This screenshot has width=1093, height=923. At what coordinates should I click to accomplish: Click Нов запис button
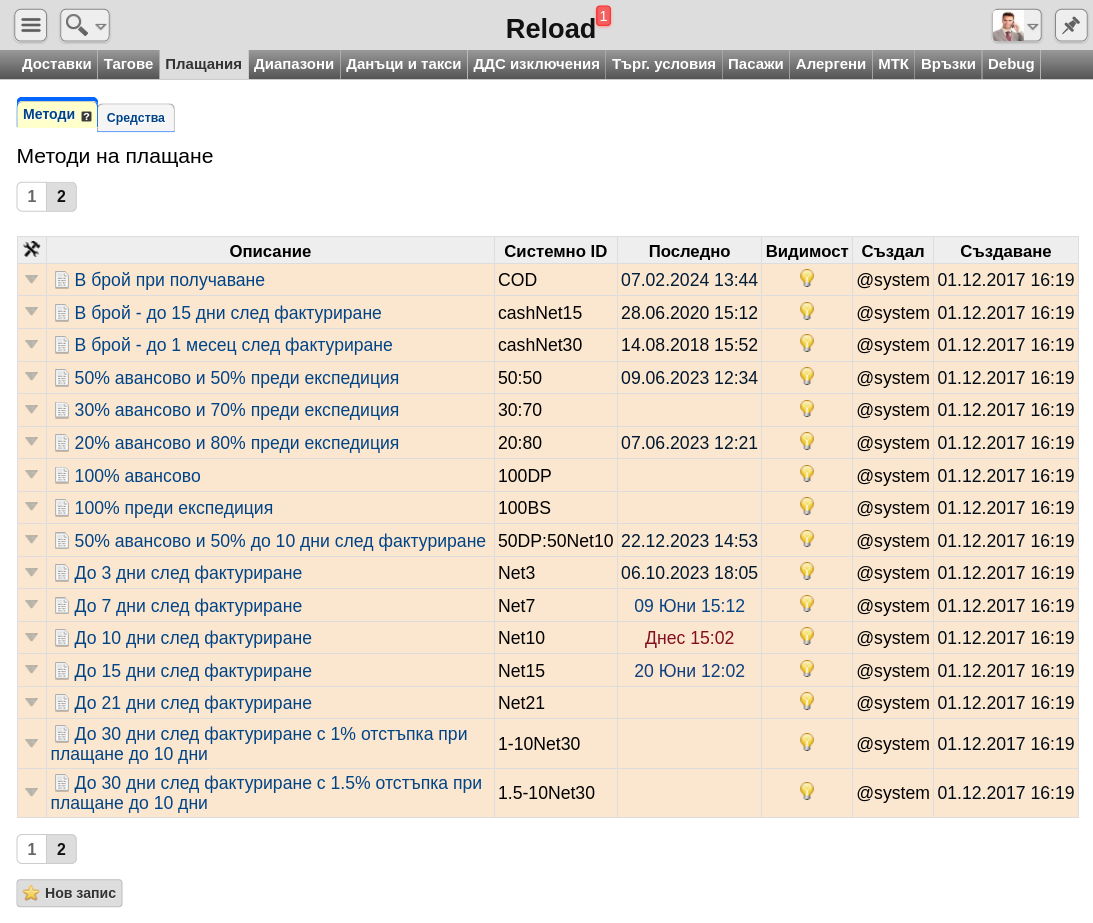point(70,893)
